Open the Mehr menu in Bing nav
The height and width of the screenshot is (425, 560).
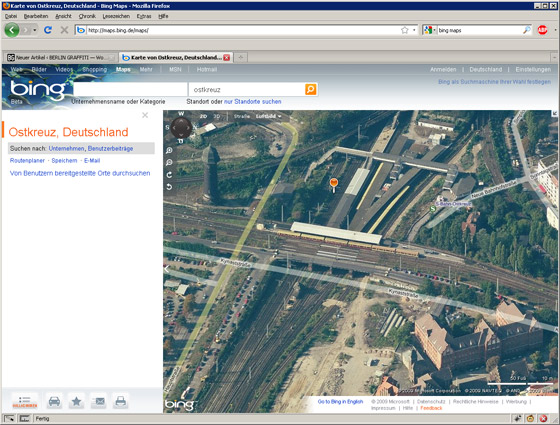coord(146,69)
